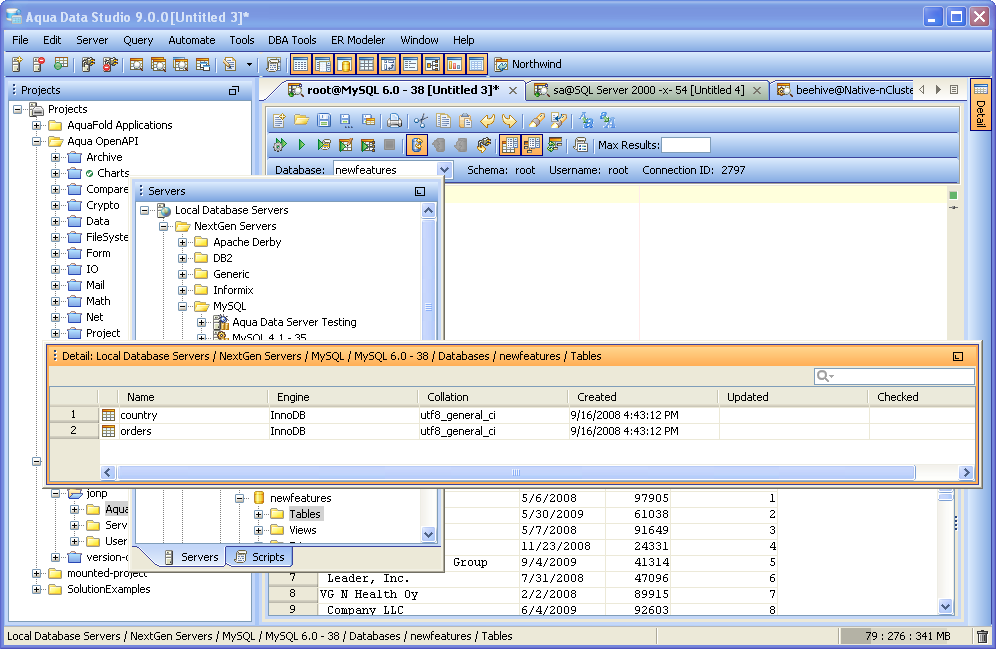Restore the Servers panel window
This screenshot has height=649, width=996.
click(421, 191)
